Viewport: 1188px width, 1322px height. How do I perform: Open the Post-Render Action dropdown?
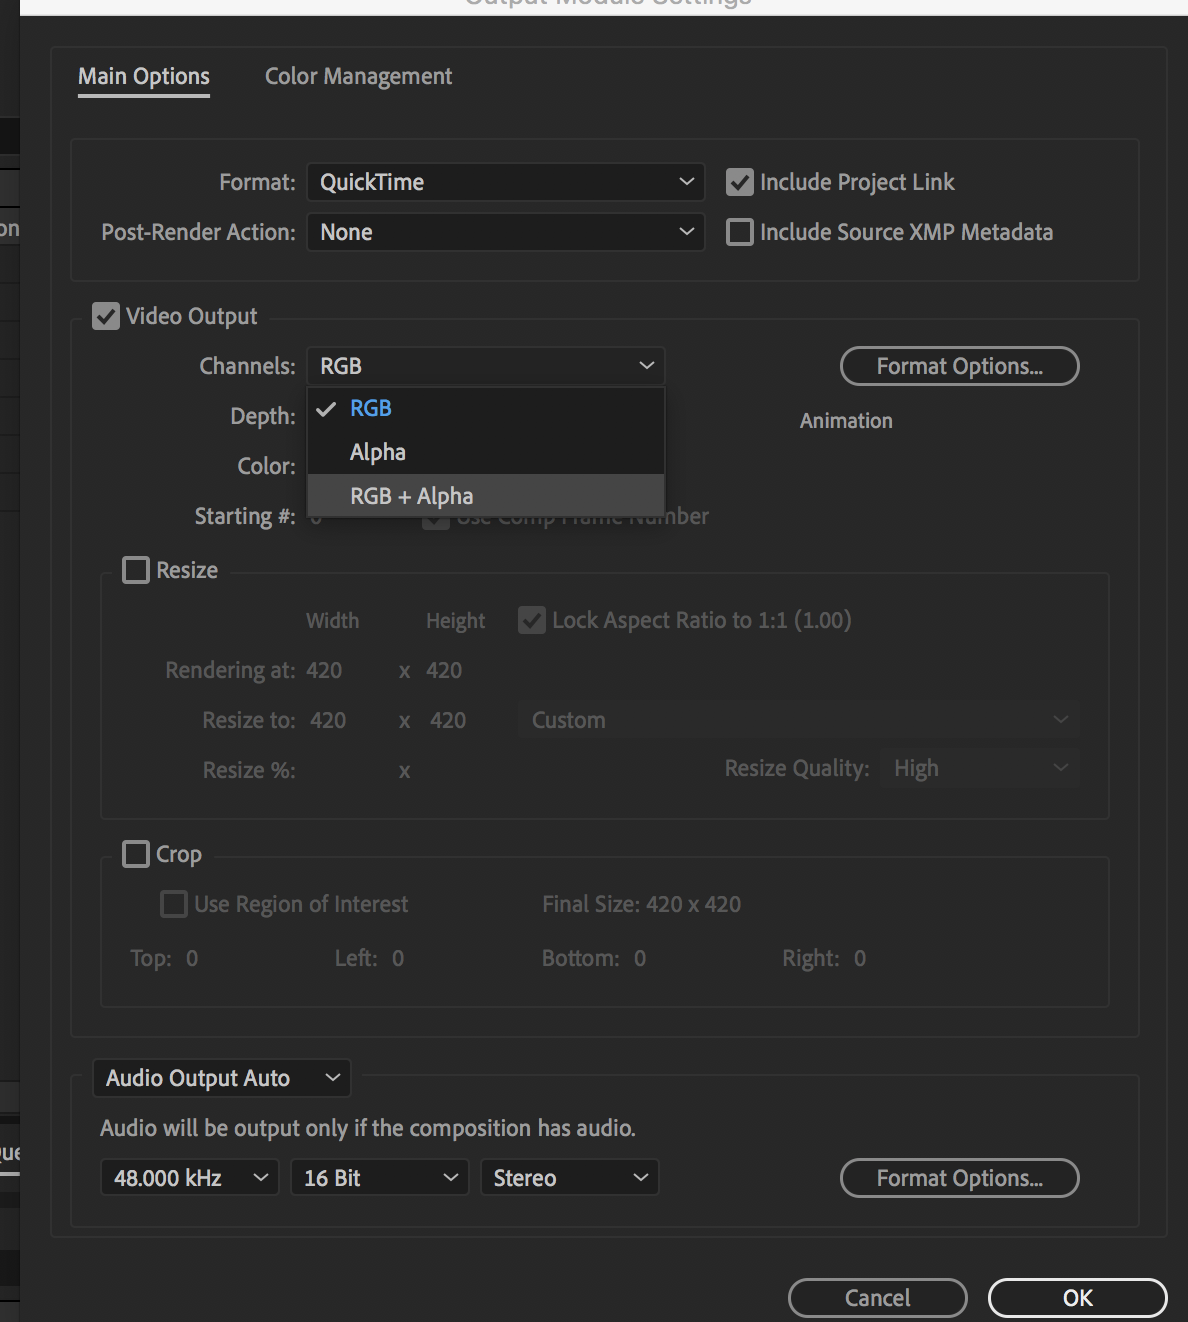pos(506,232)
